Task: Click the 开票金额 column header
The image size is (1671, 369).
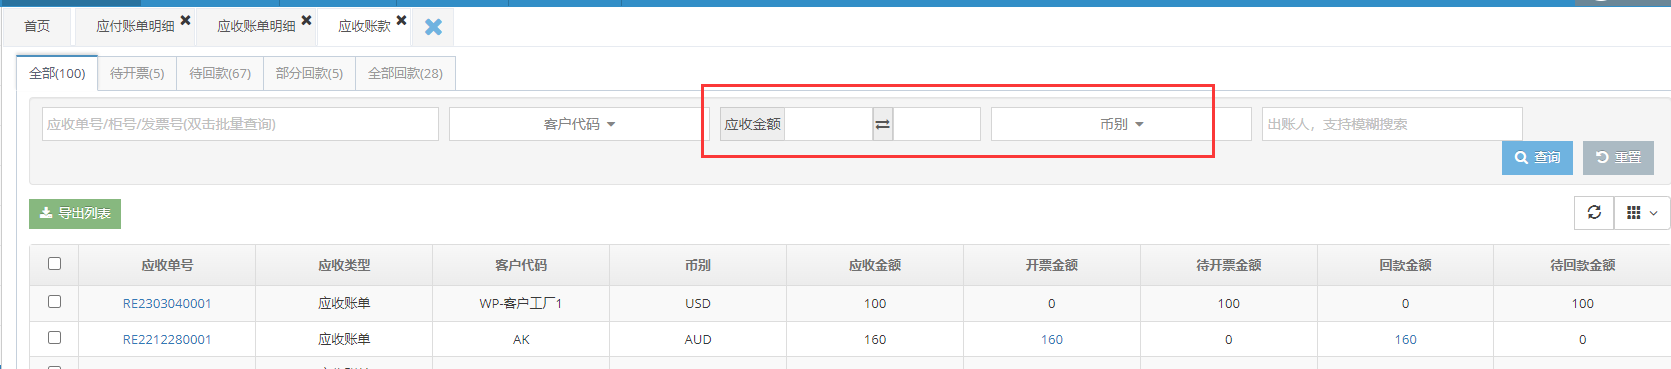Action: pyautogui.click(x=1052, y=265)
